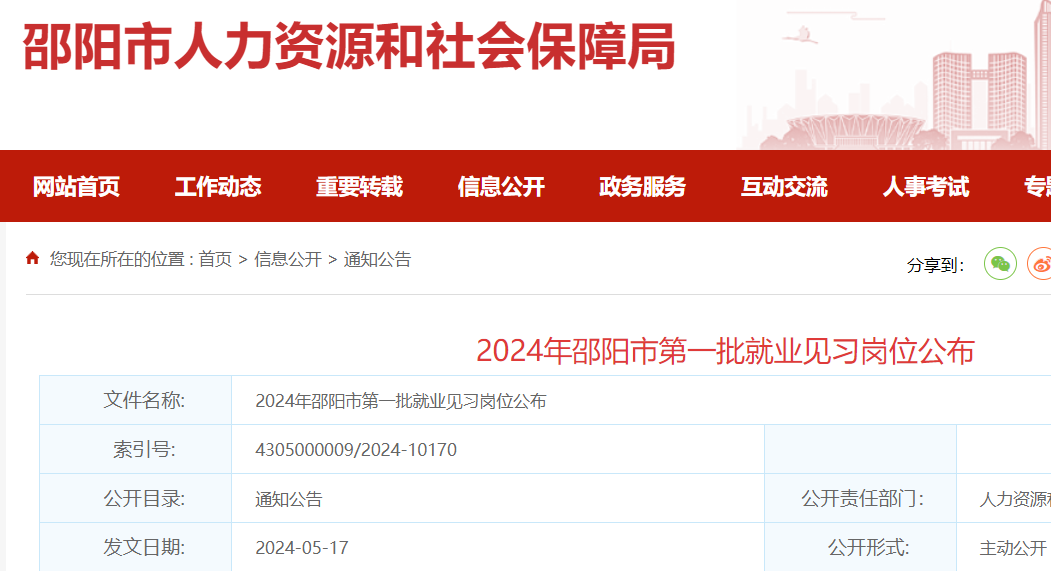Click the 分享到 label
The image size is (1051, 571).
click(x=935, y=265)
